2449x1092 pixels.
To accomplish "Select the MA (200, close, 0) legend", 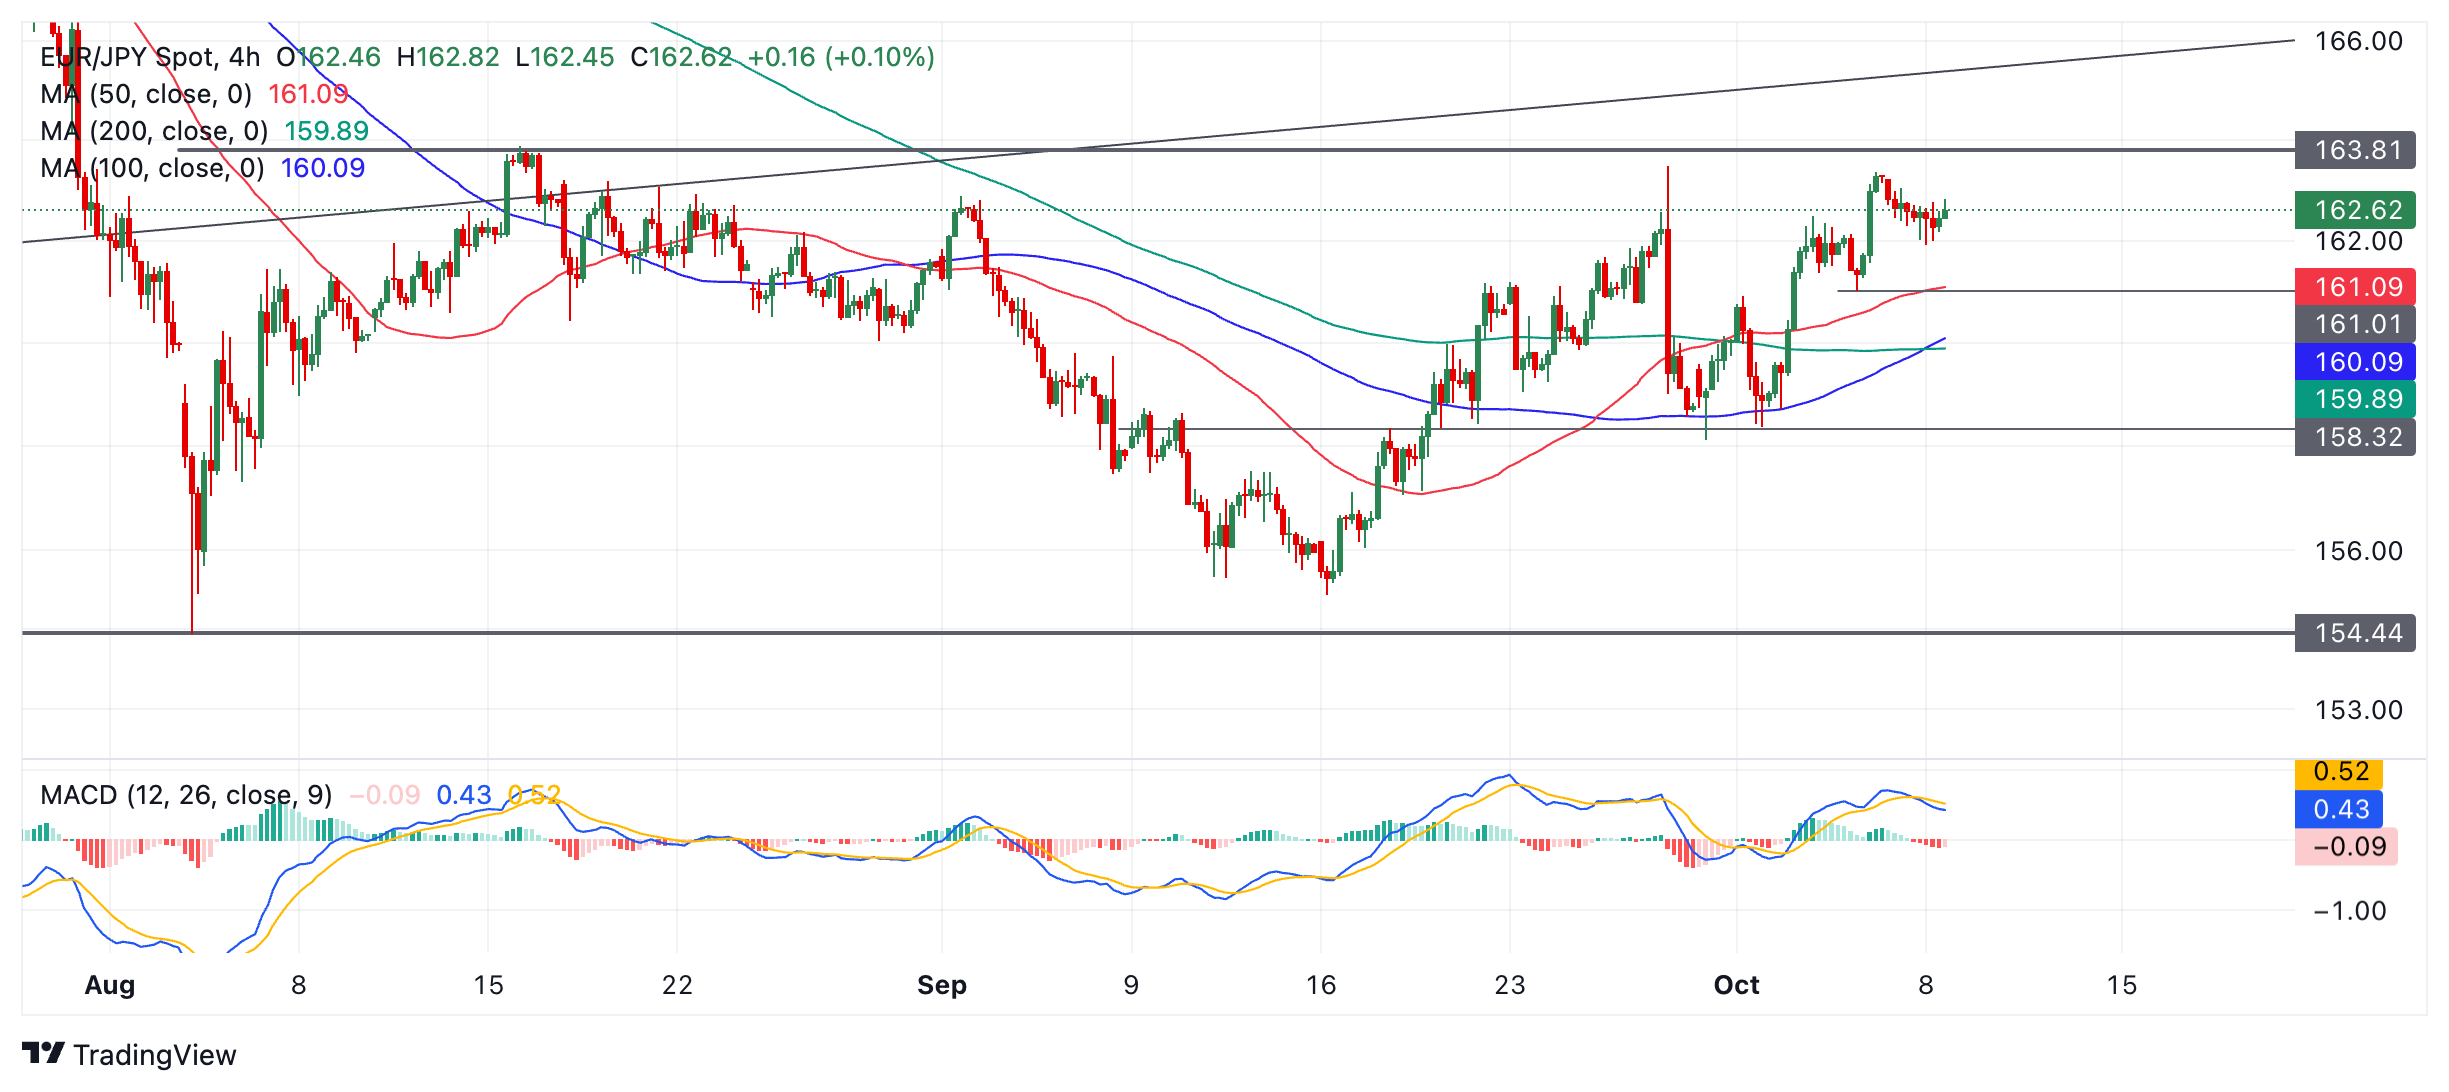I will click(154, 131).
